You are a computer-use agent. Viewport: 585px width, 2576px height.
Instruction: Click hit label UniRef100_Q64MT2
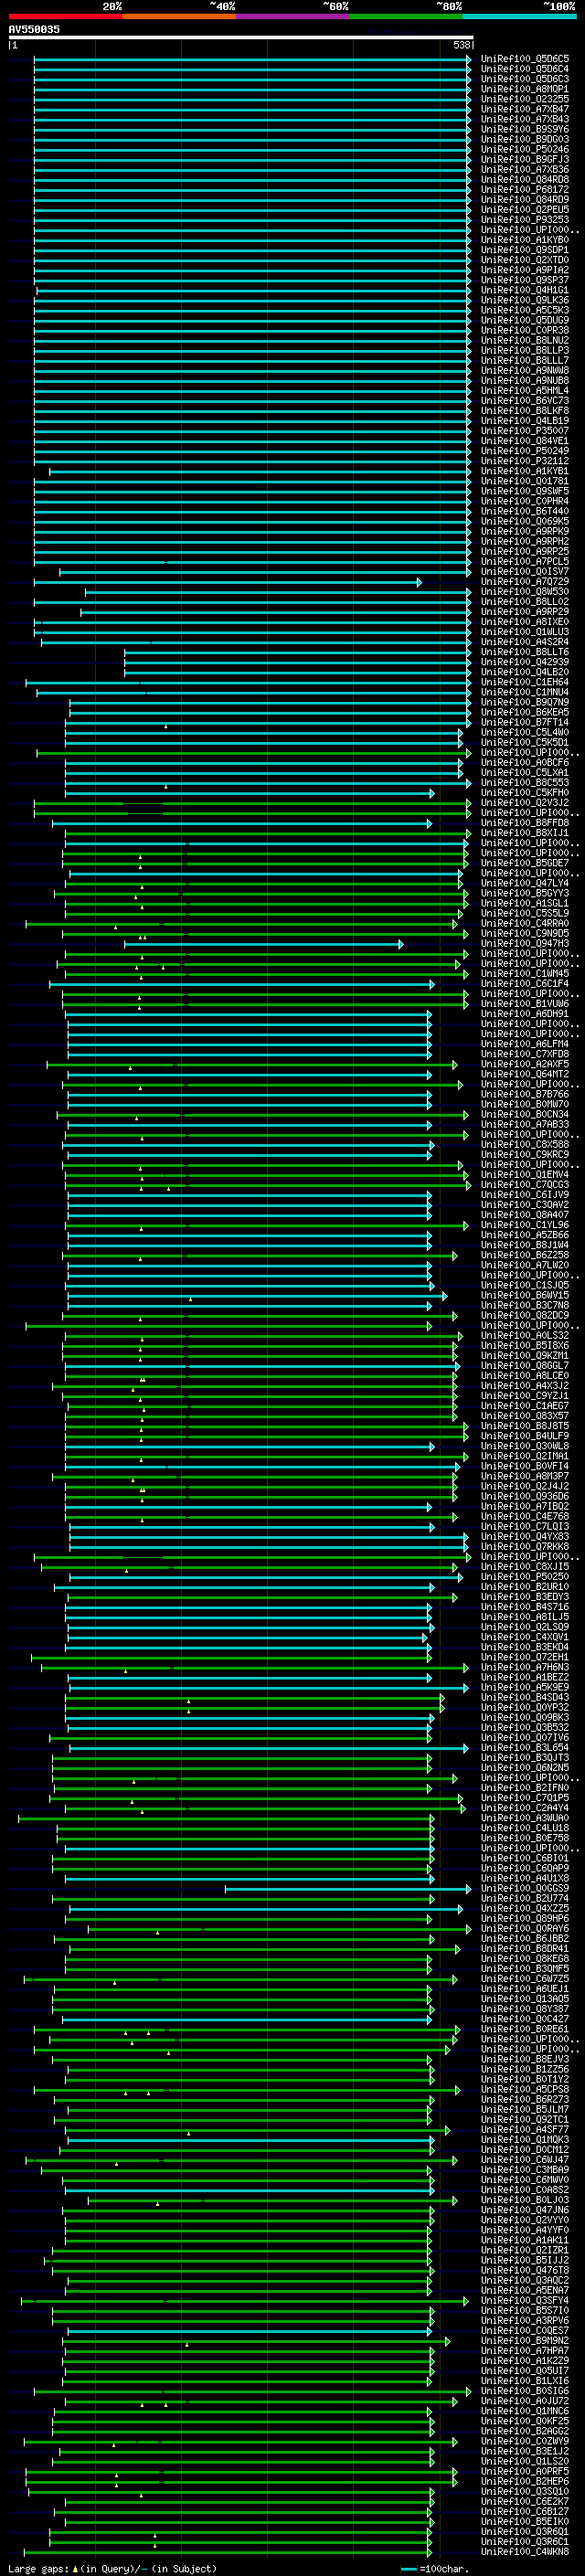525,1074
